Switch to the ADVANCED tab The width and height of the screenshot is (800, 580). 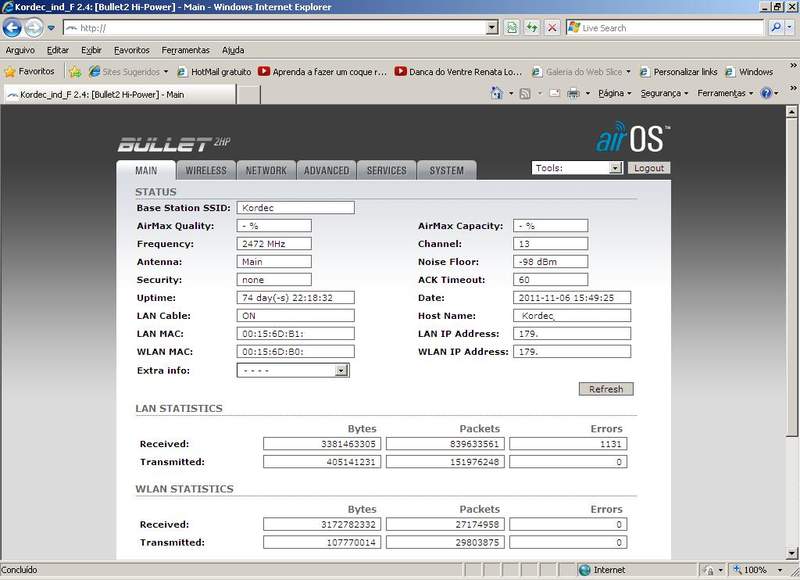point(327,170)
